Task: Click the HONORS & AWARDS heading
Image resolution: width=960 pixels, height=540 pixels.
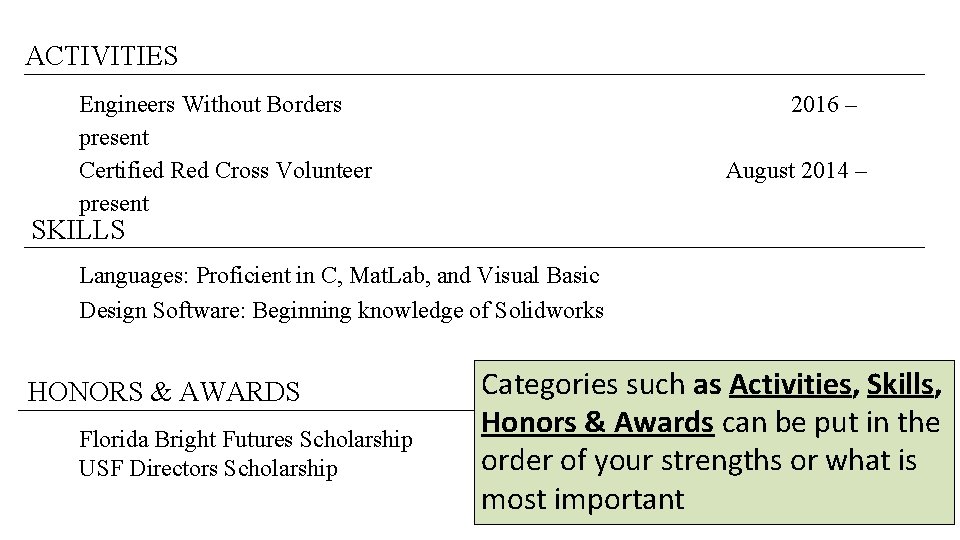Action: click(x=163, y=392)
